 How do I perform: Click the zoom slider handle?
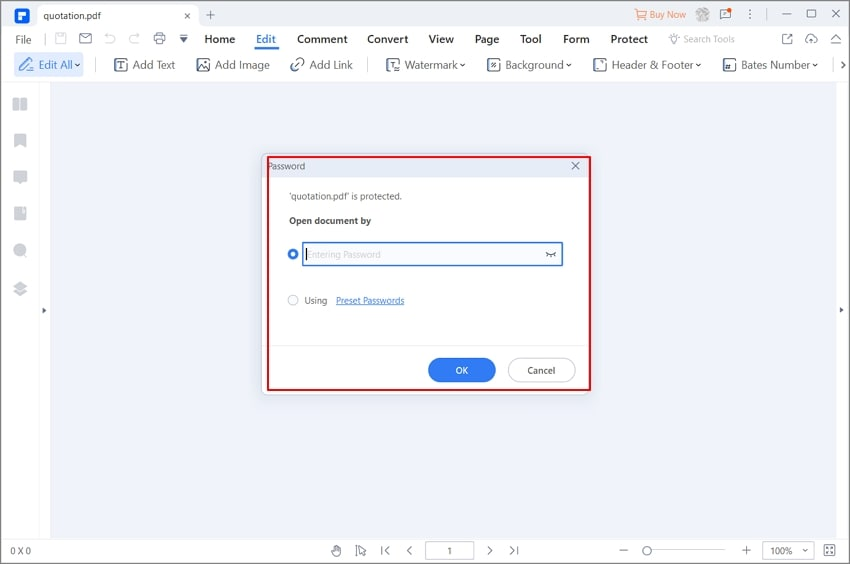[646, 550]
